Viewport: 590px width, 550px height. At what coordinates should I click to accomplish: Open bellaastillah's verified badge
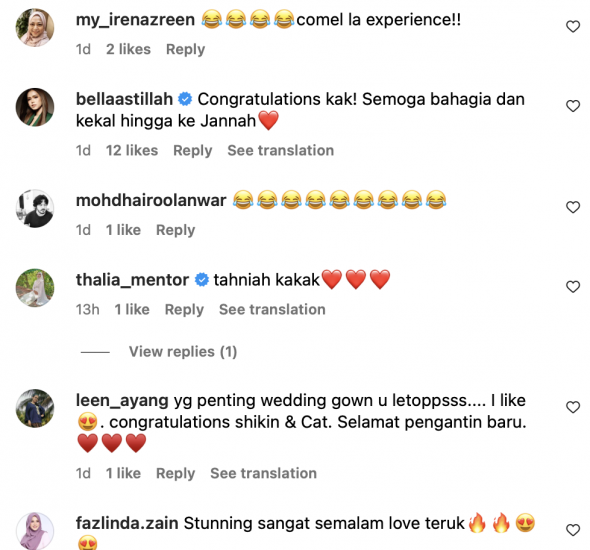click(185, 99)
